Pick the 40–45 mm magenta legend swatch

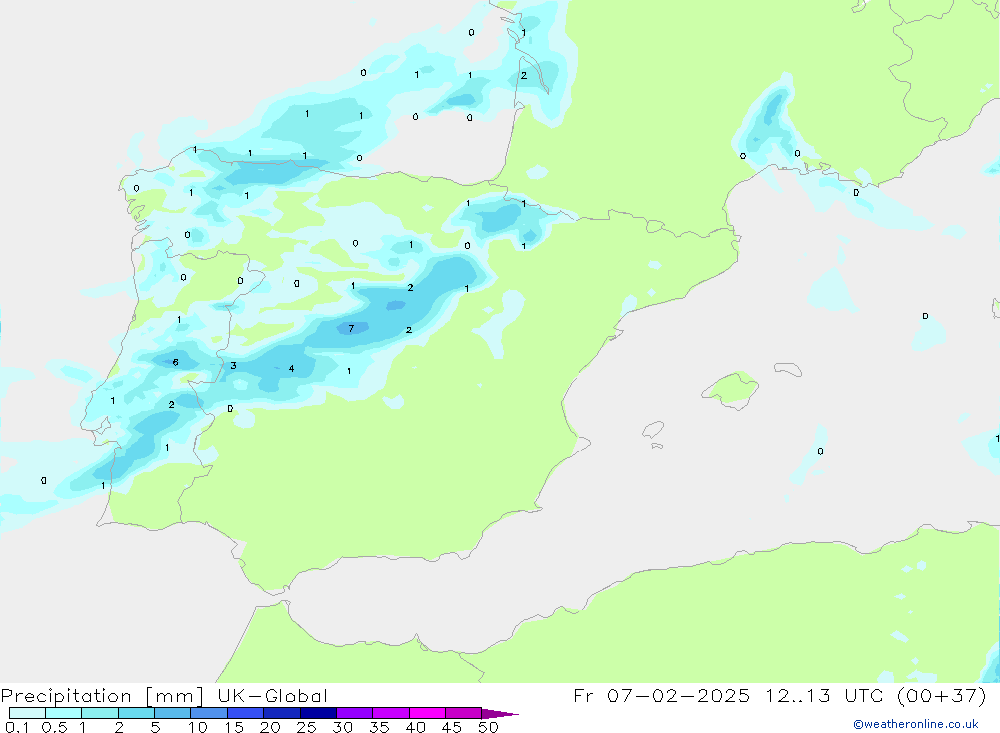[x=427, y=713]
